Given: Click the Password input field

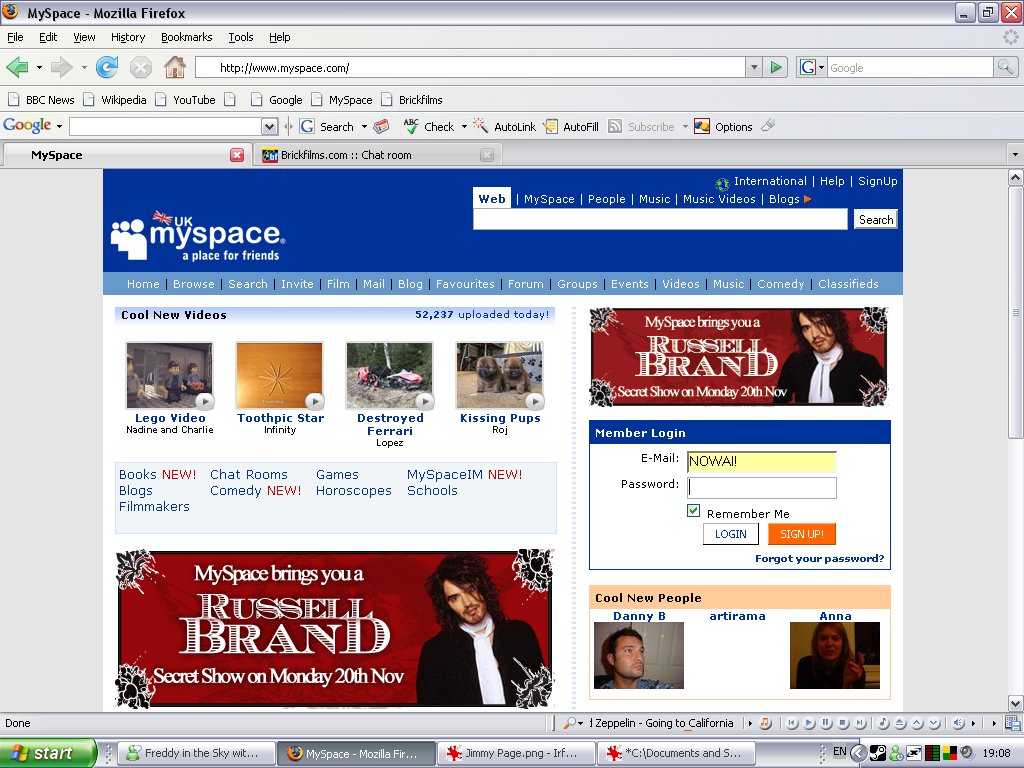Looking at the screenshot, I should point(761,487).
